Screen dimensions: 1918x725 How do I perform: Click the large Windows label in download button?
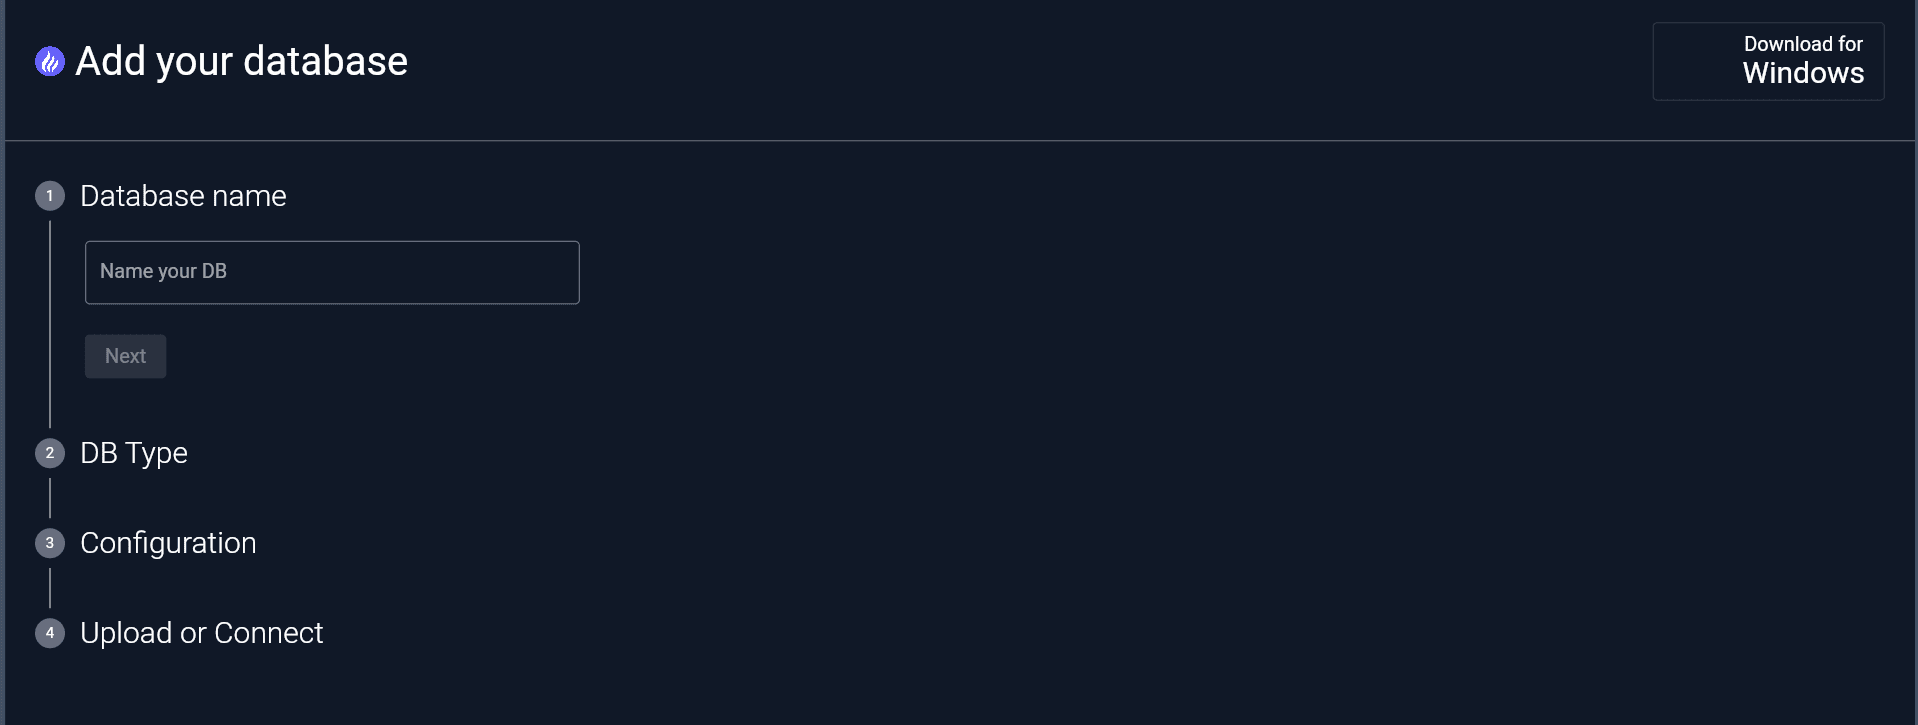(x=1803, y=73)
